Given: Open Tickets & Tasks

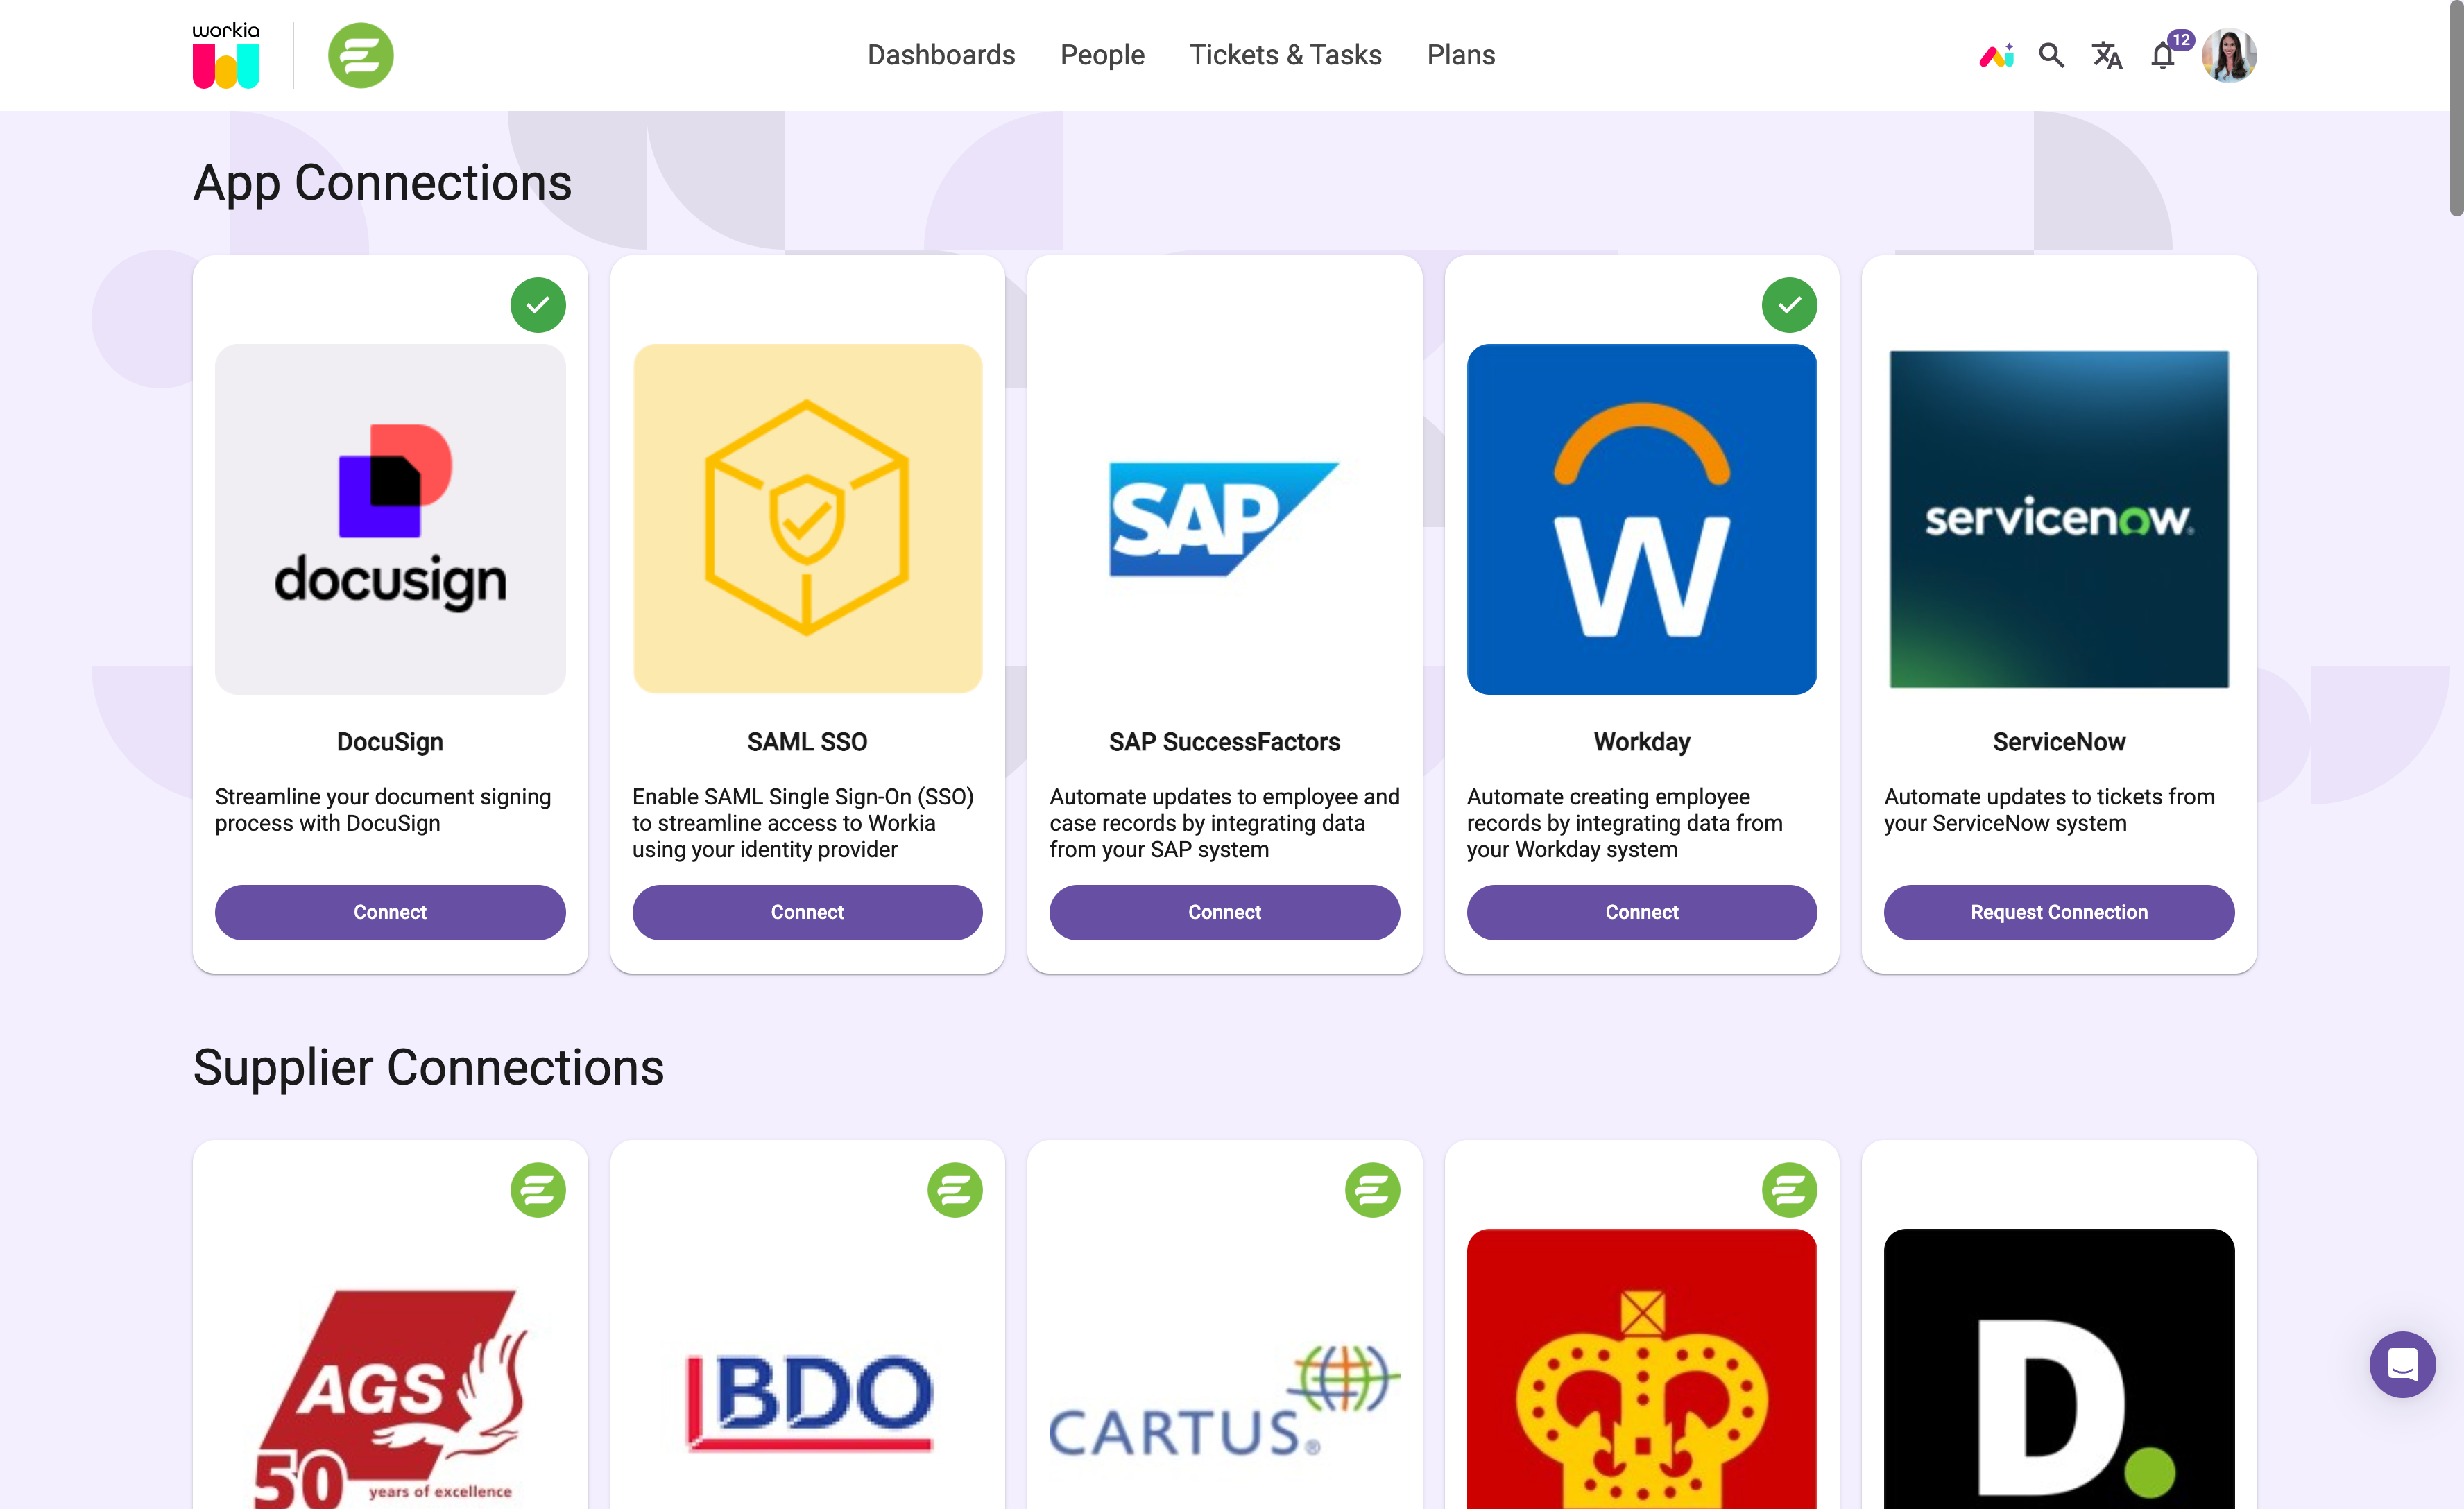Looking at the screenshot, I should pyautogui.click(x=1286, y=55).
